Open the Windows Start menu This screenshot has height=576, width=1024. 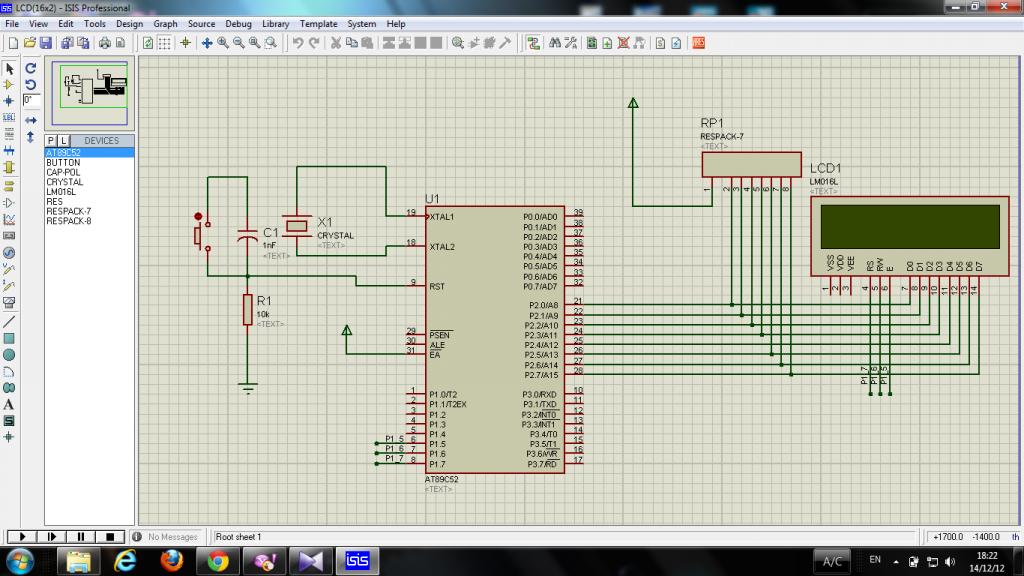tap(20, 561)
